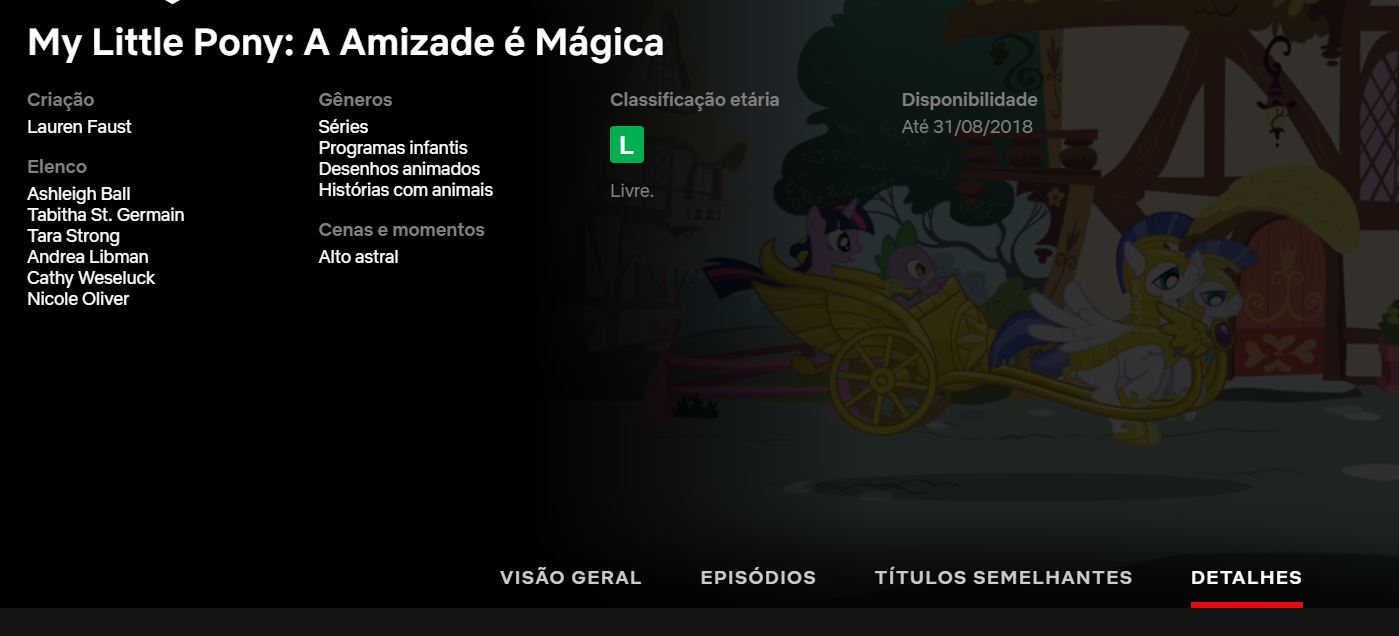Open Tabitha St. Germain's titles
1399x636 pixels.
pyautogui.click(x=105, y=215)
